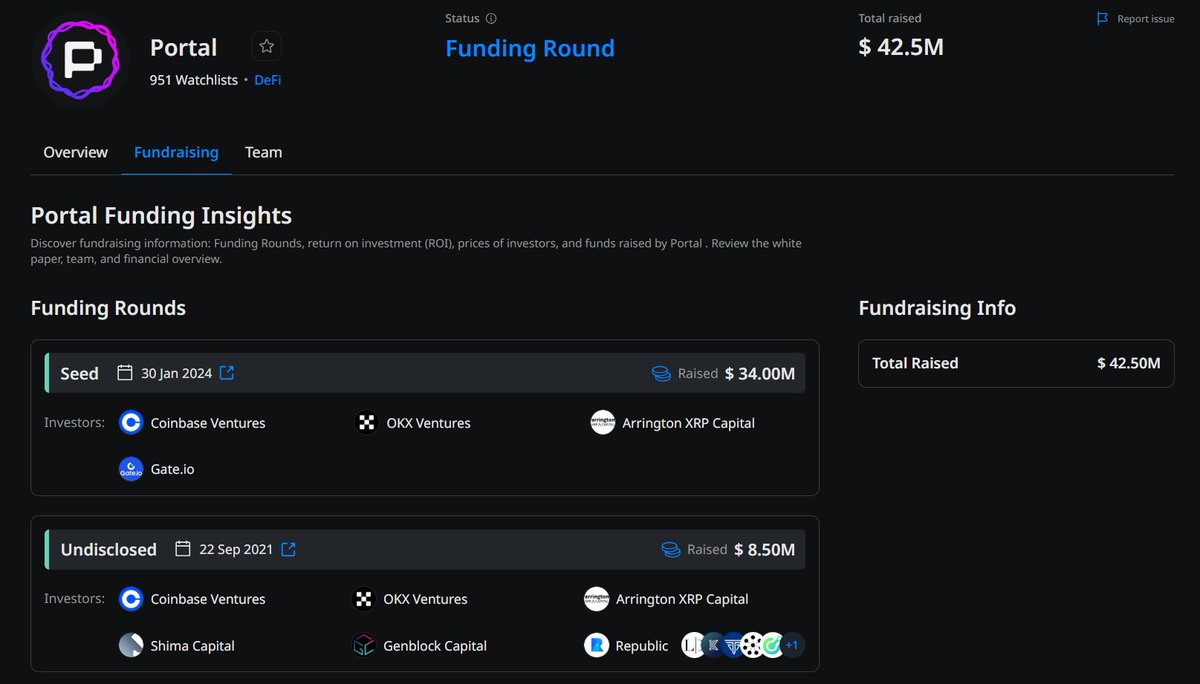Screen dimensions: 1200x684
Task: Open the Genblock Capital investor link
Action: 435,646
